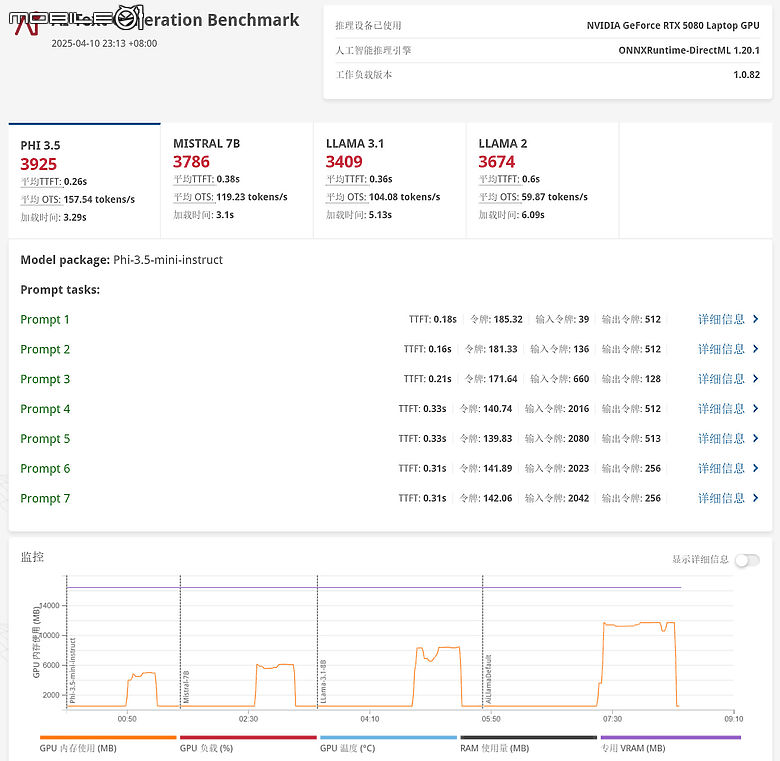Viewport: 780px width, 761px height.
Task: Select the PHI 3.5 result tab
Action: coord(85,181)
